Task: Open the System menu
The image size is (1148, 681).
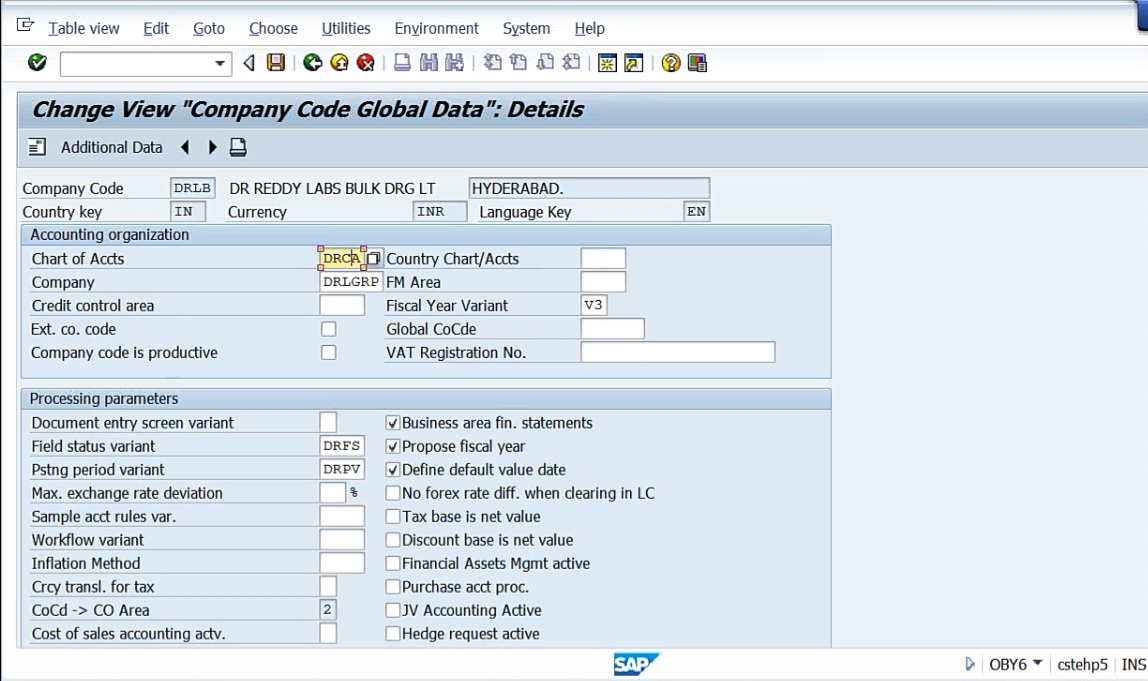Action: pos(526,29)
